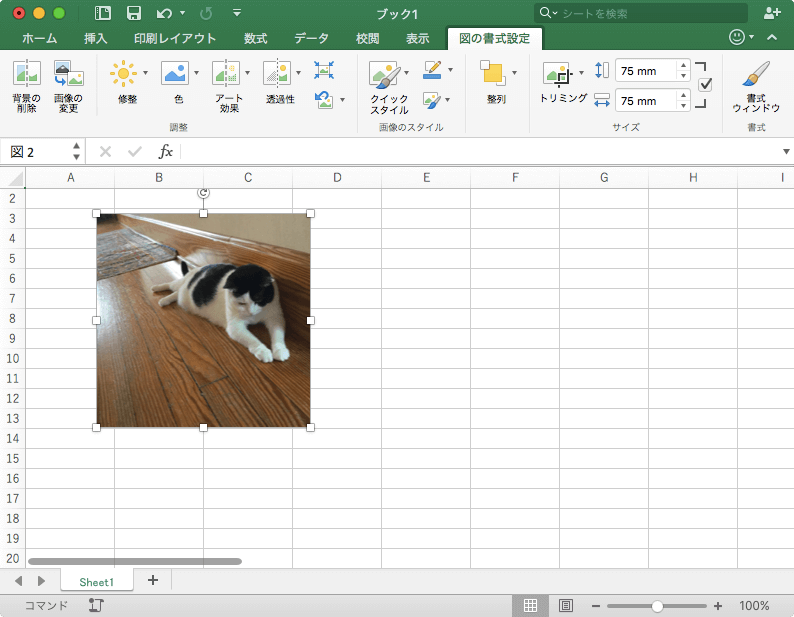Expand the Transparency (透過性) dropdown arrow
Viewport: 794px width, 617px height.
(298, 73)
